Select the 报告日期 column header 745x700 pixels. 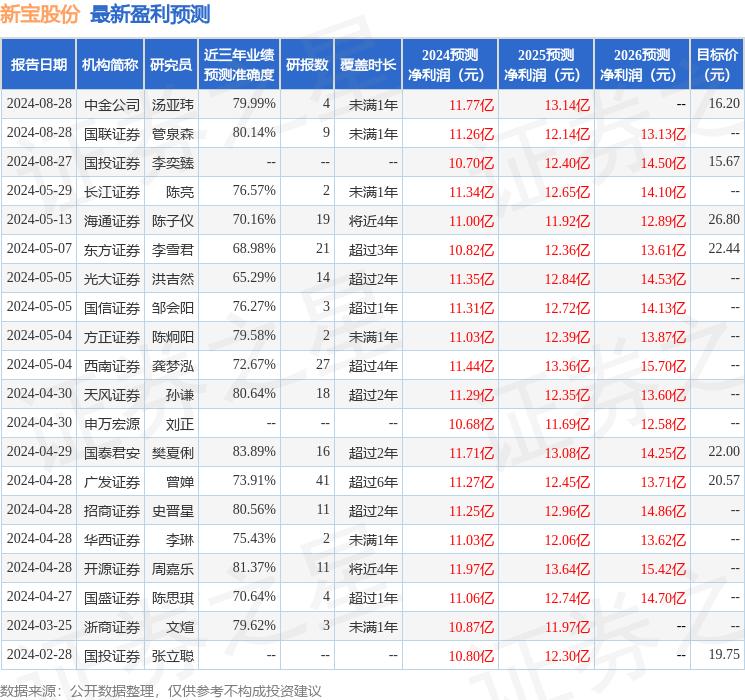[38, 64]
